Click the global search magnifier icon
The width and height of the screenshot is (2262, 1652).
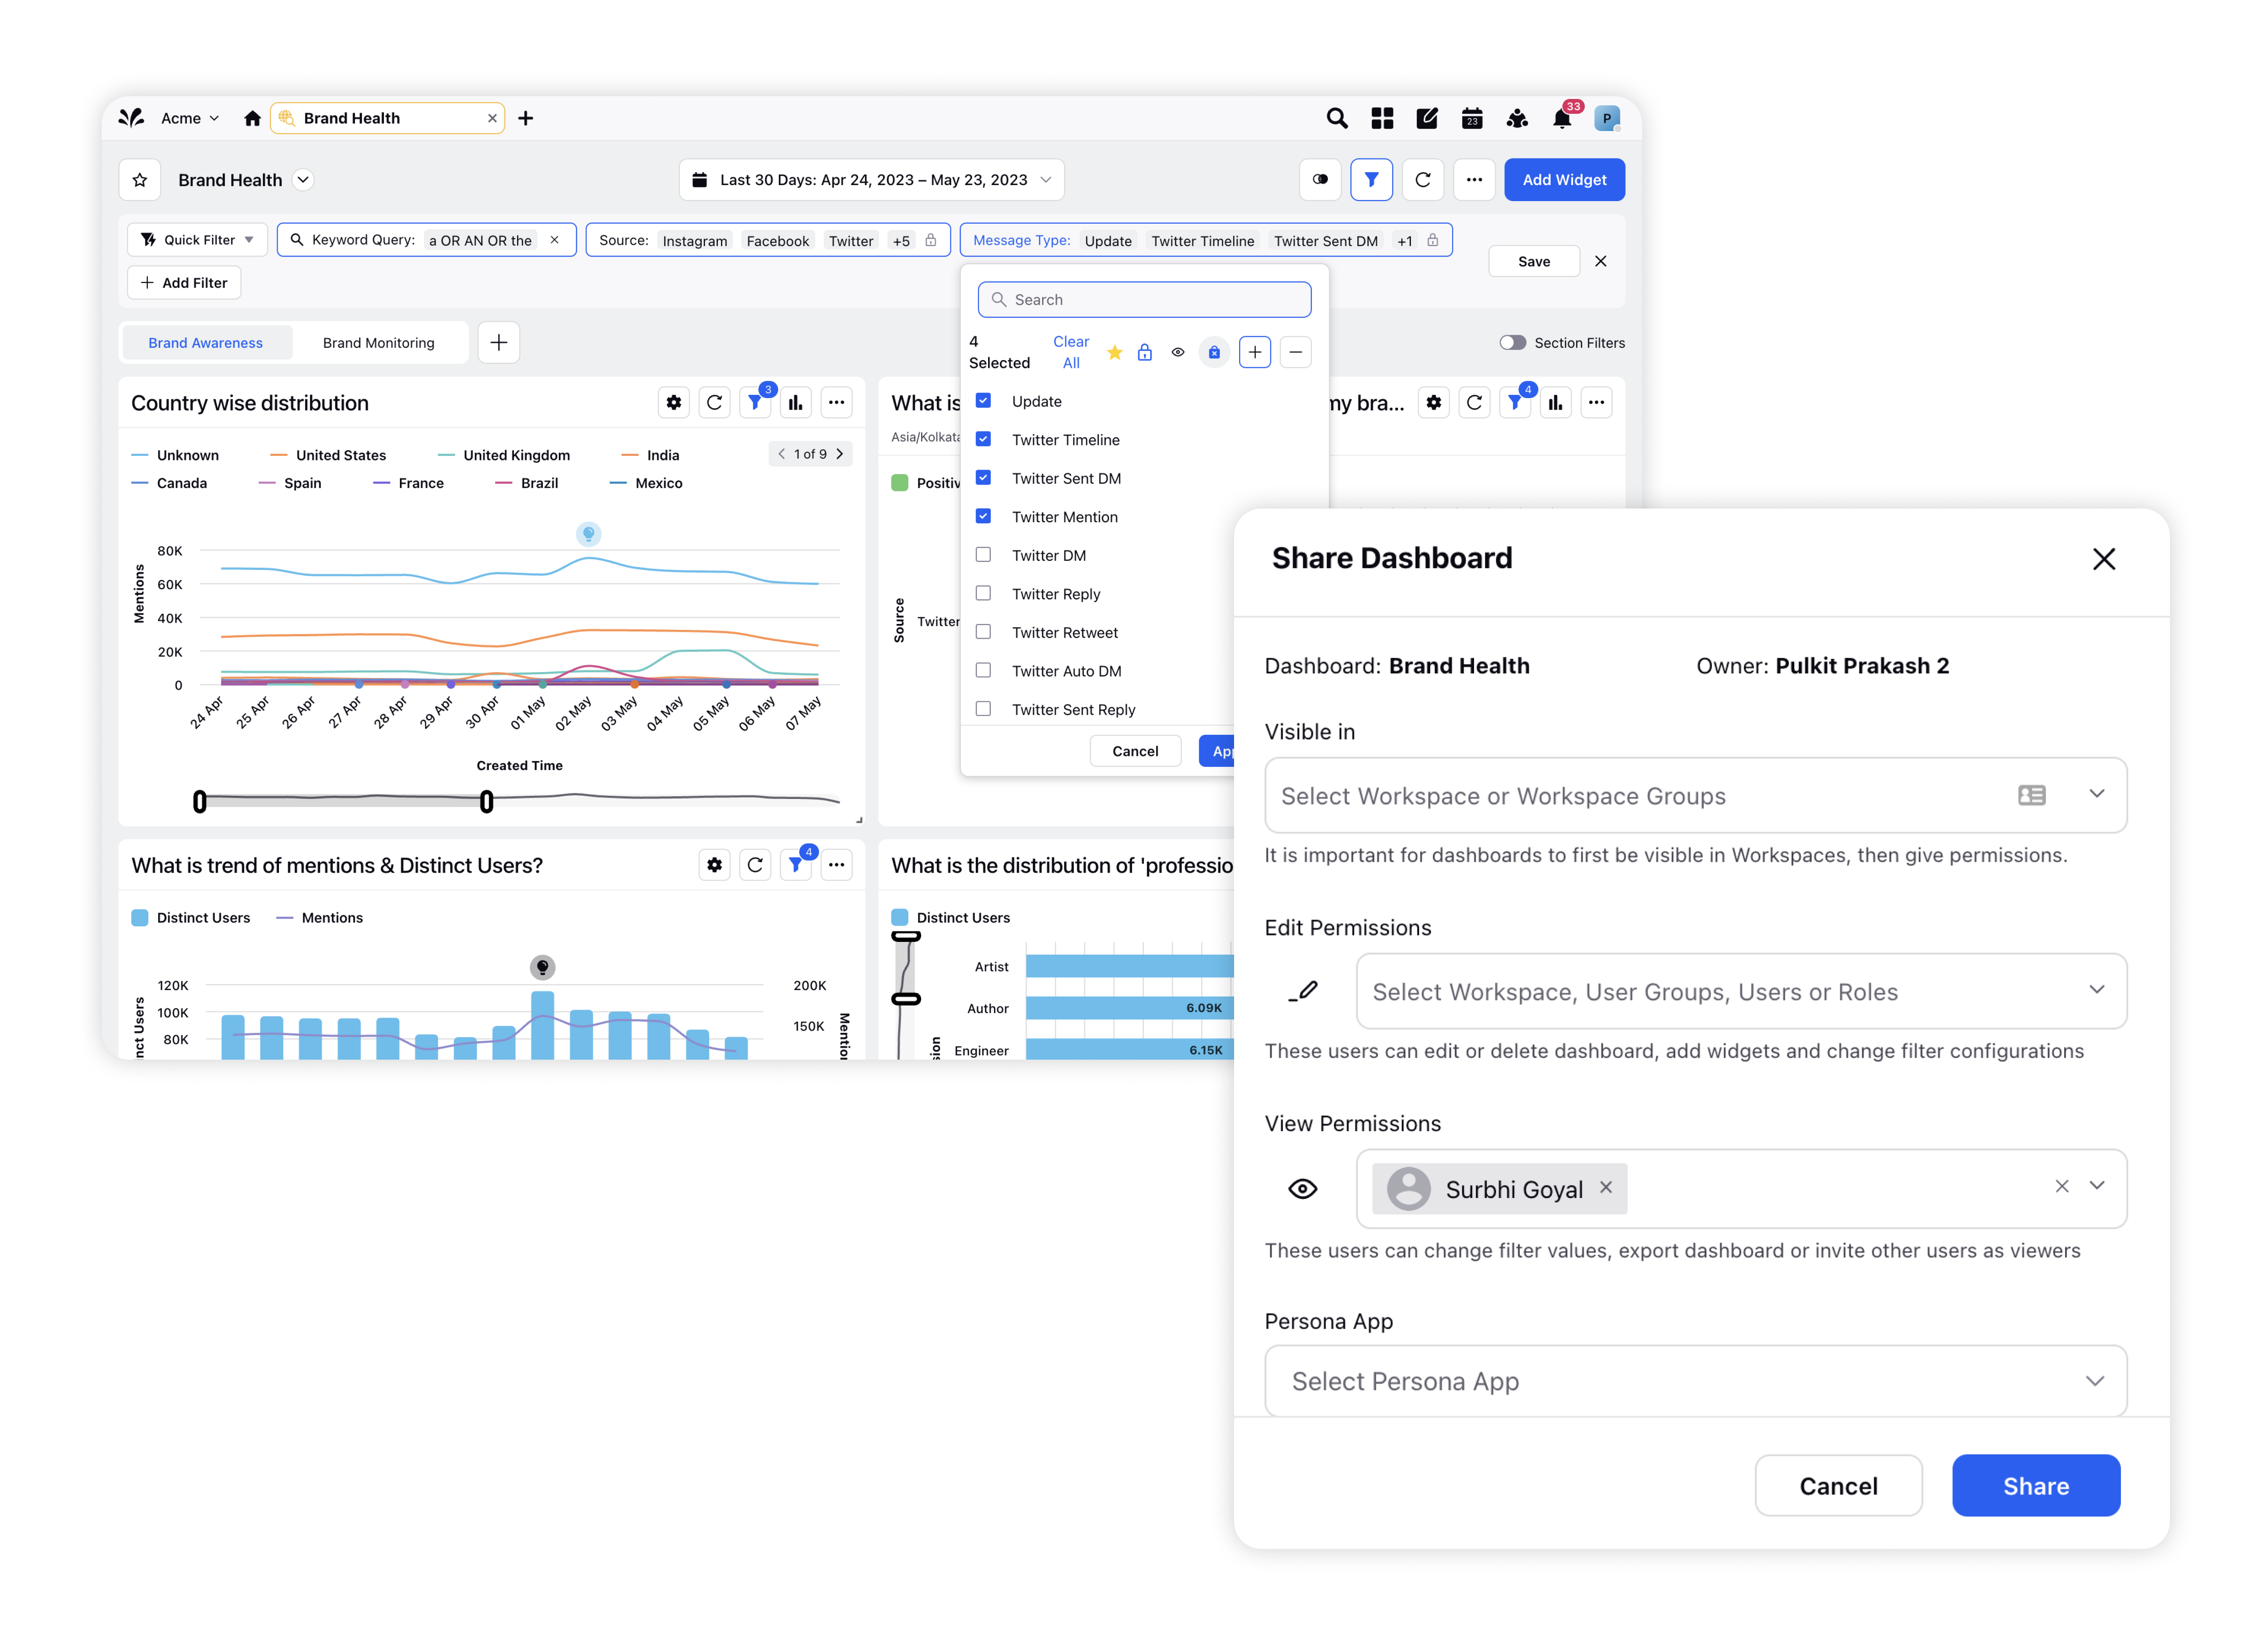tap(1336, 119)
